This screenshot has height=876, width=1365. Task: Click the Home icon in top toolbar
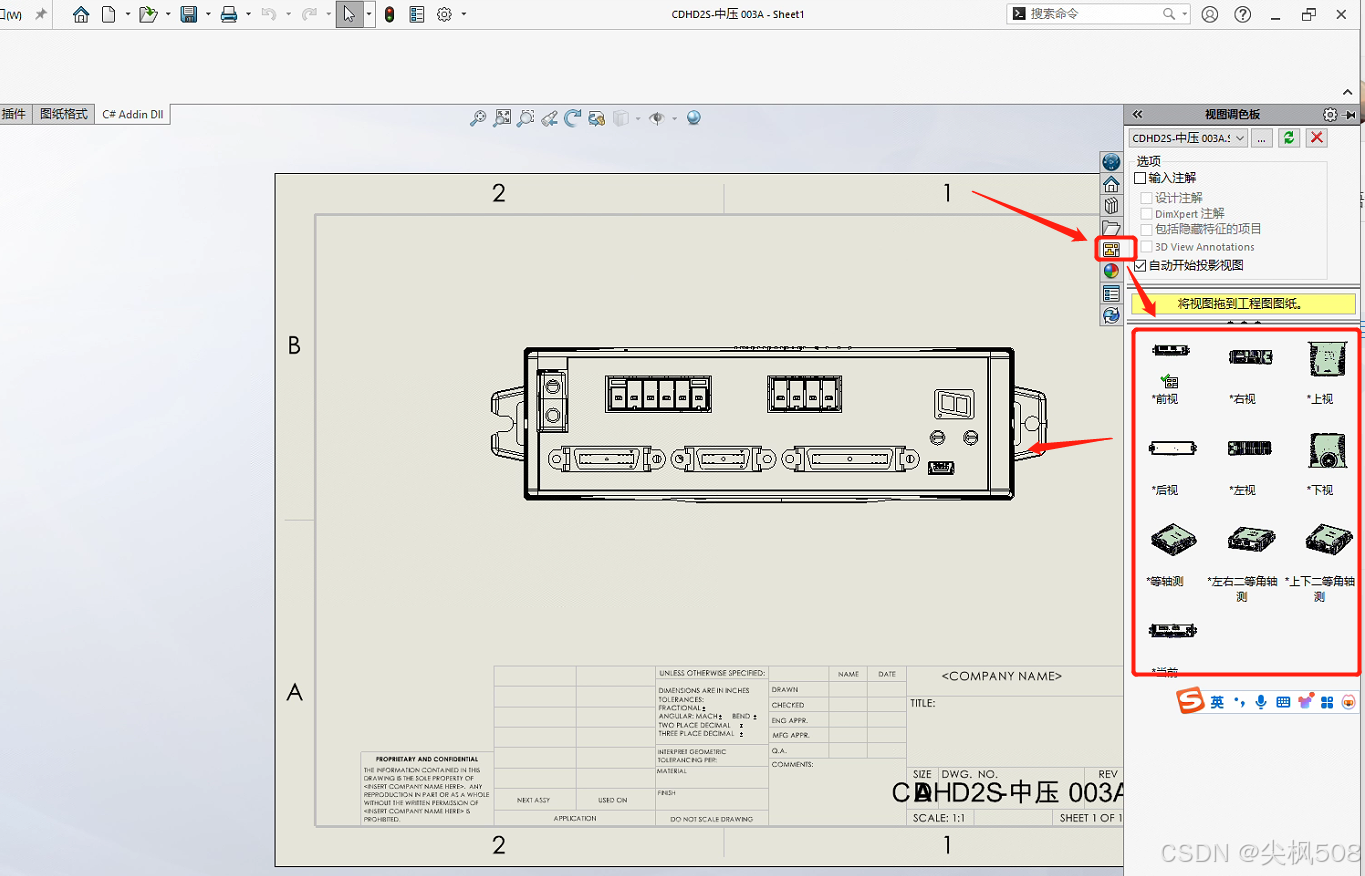coord(81,14)
